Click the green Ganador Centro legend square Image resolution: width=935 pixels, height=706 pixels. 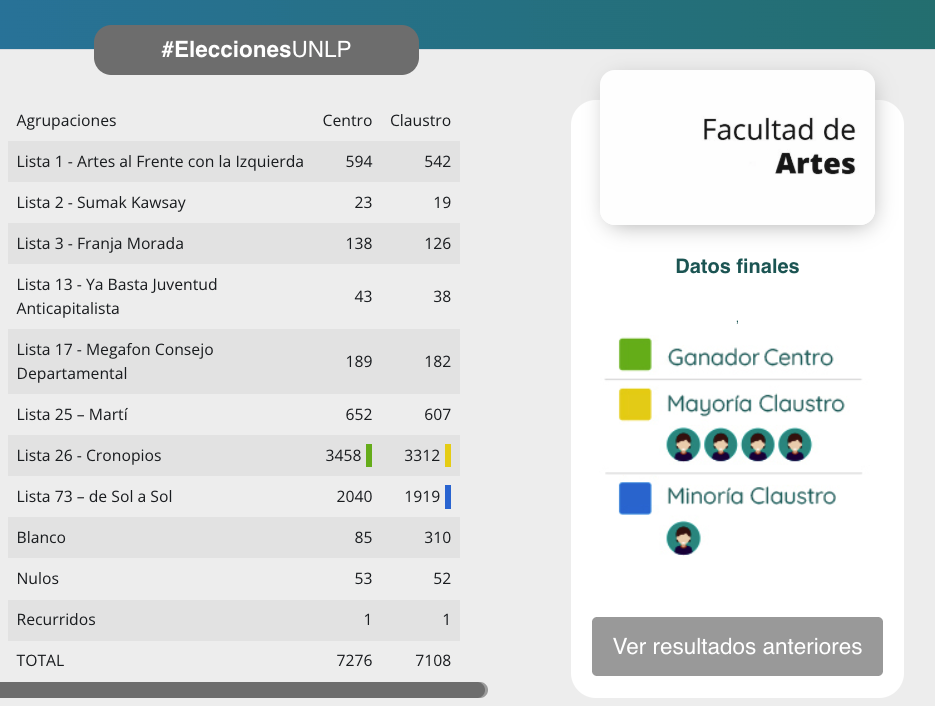[635, 355]
